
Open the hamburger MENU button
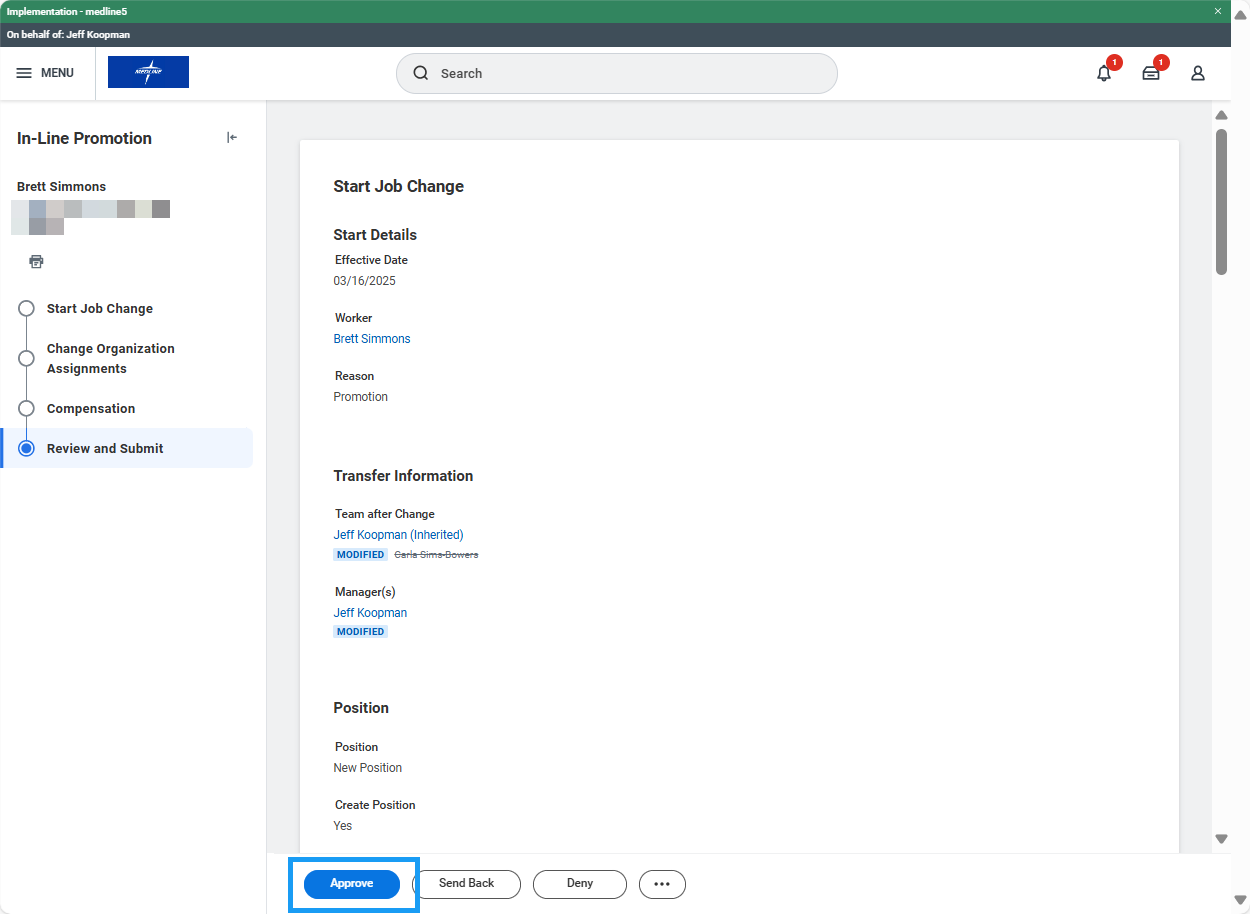coord(45,73)
